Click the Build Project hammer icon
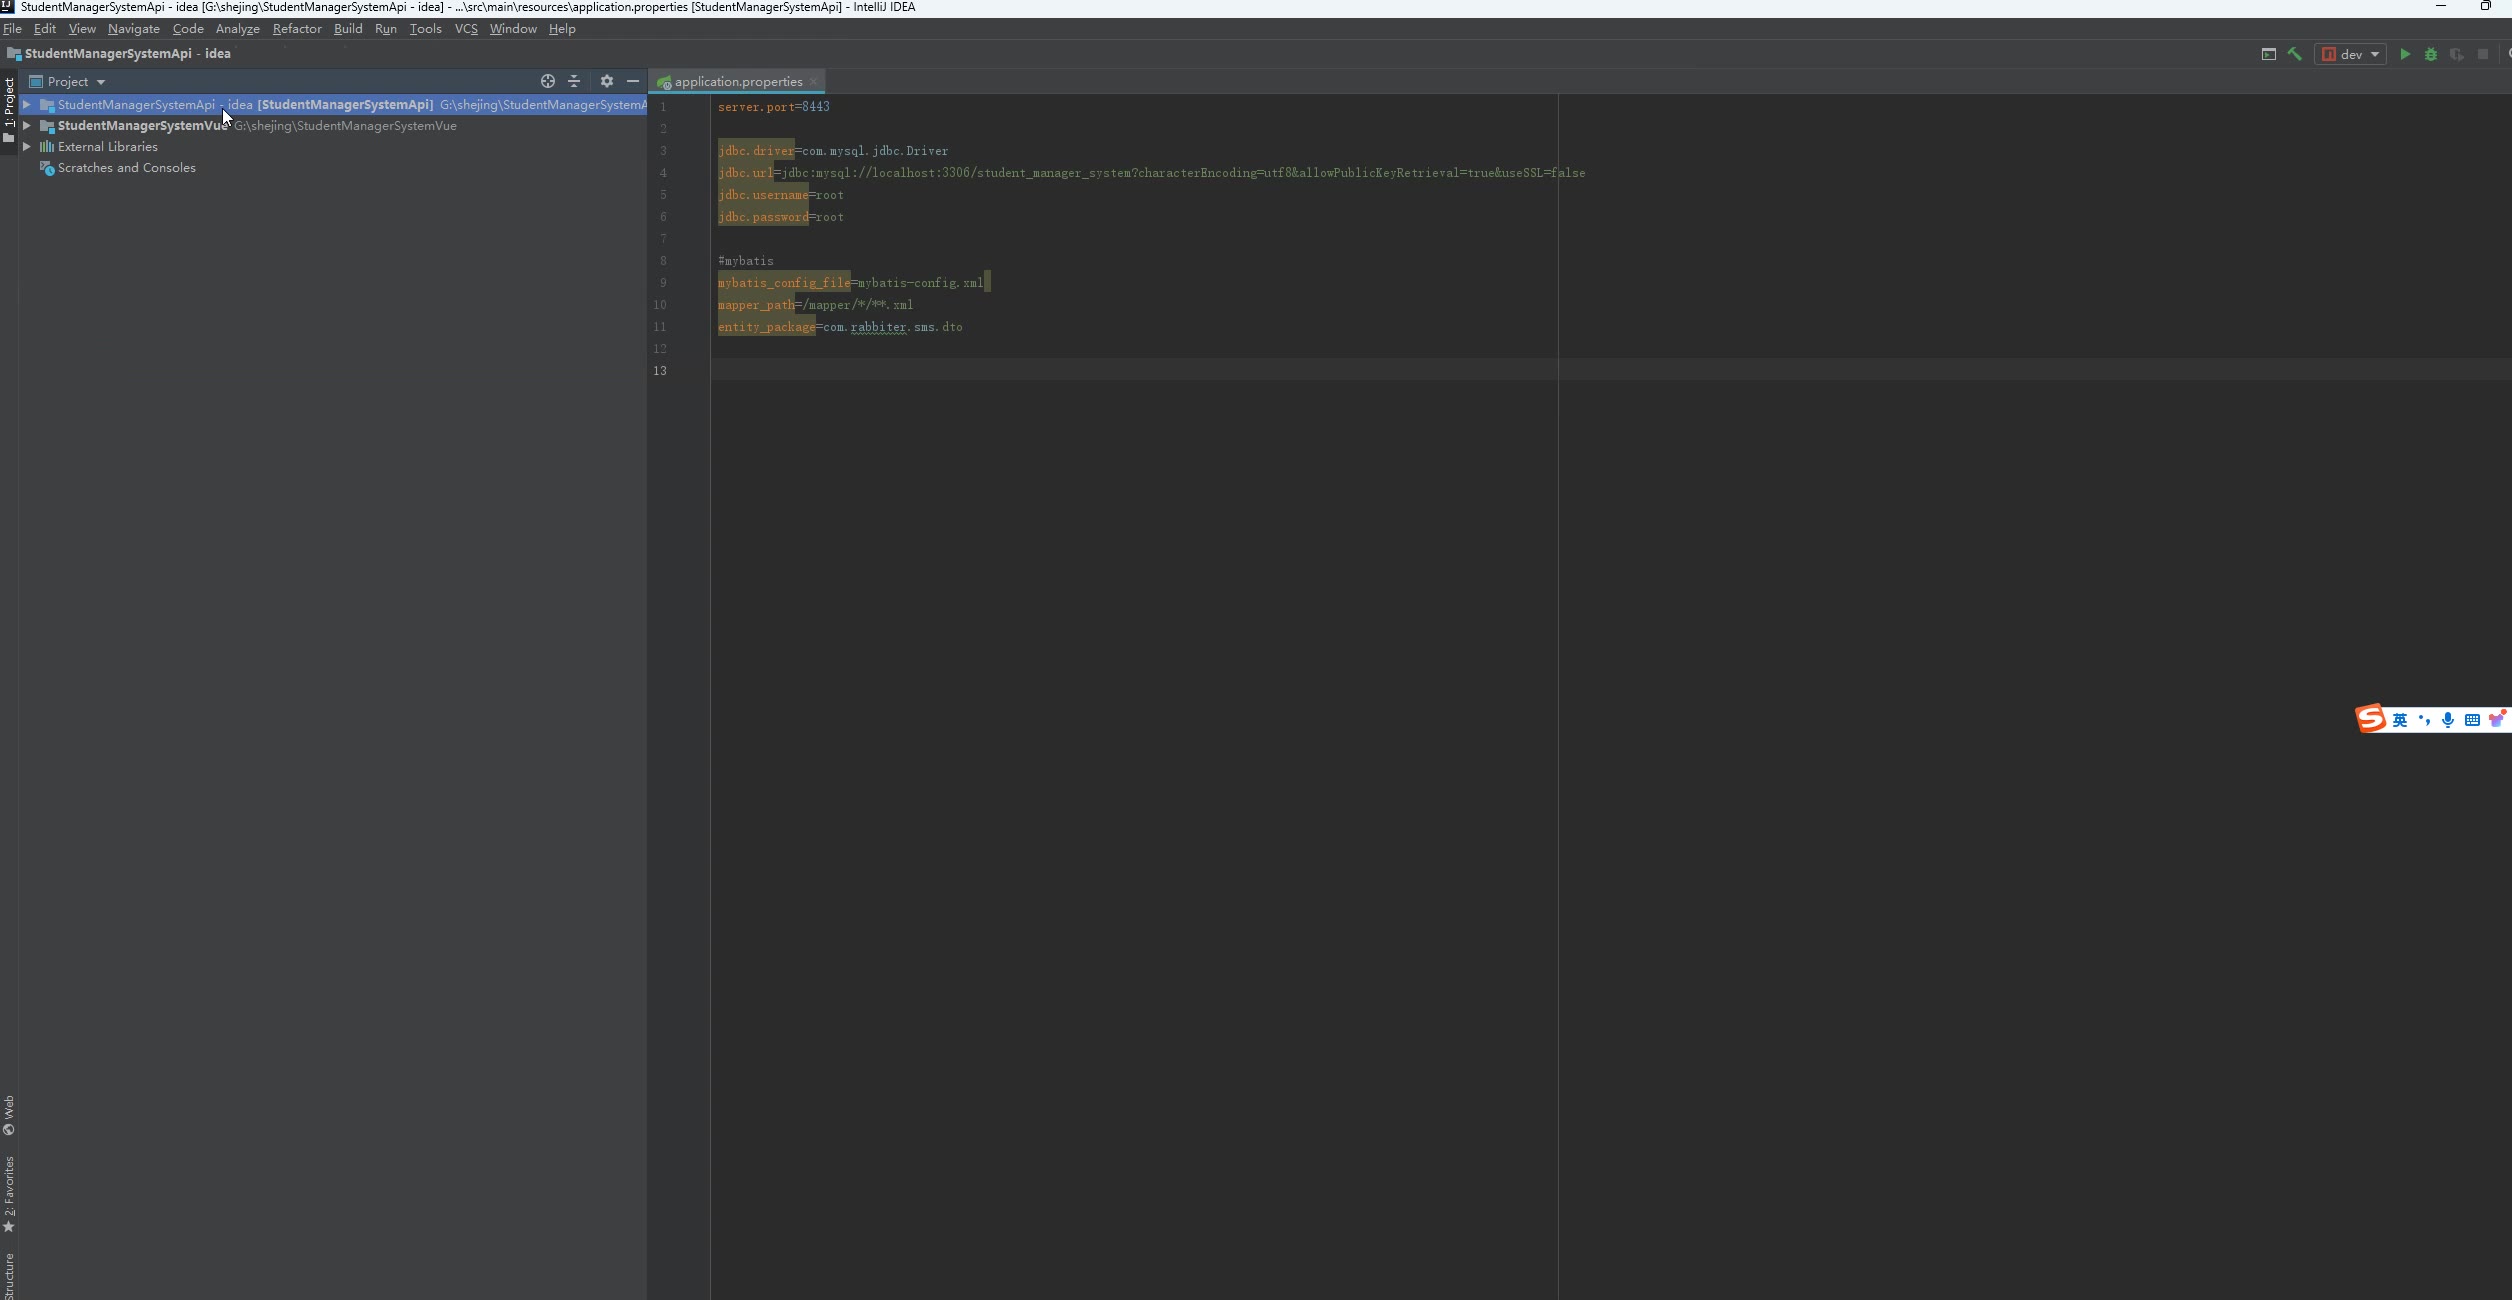 2295,54
